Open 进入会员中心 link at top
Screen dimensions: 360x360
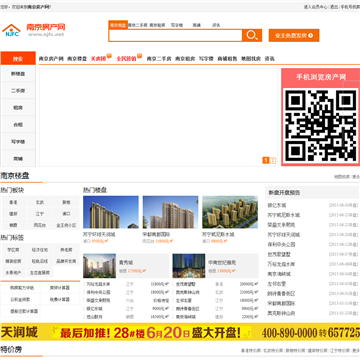(315, 7)
